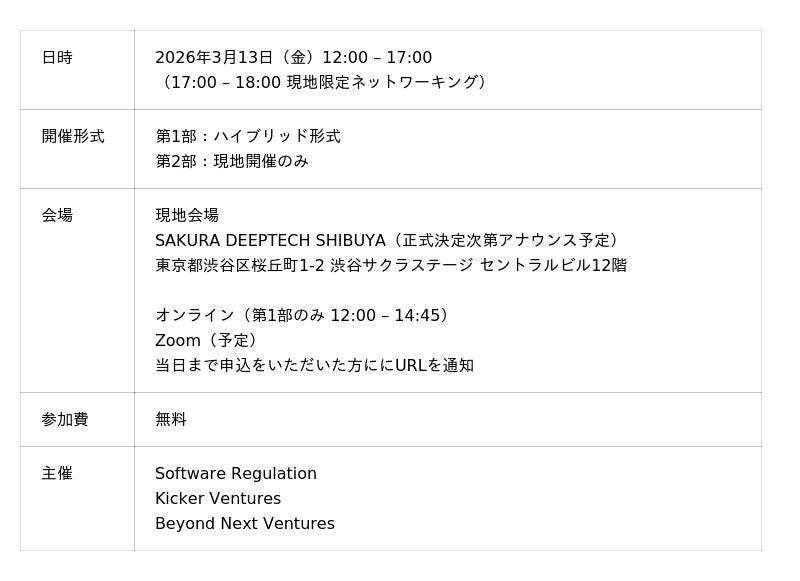Click the 無料 fee value

[171, 419]
